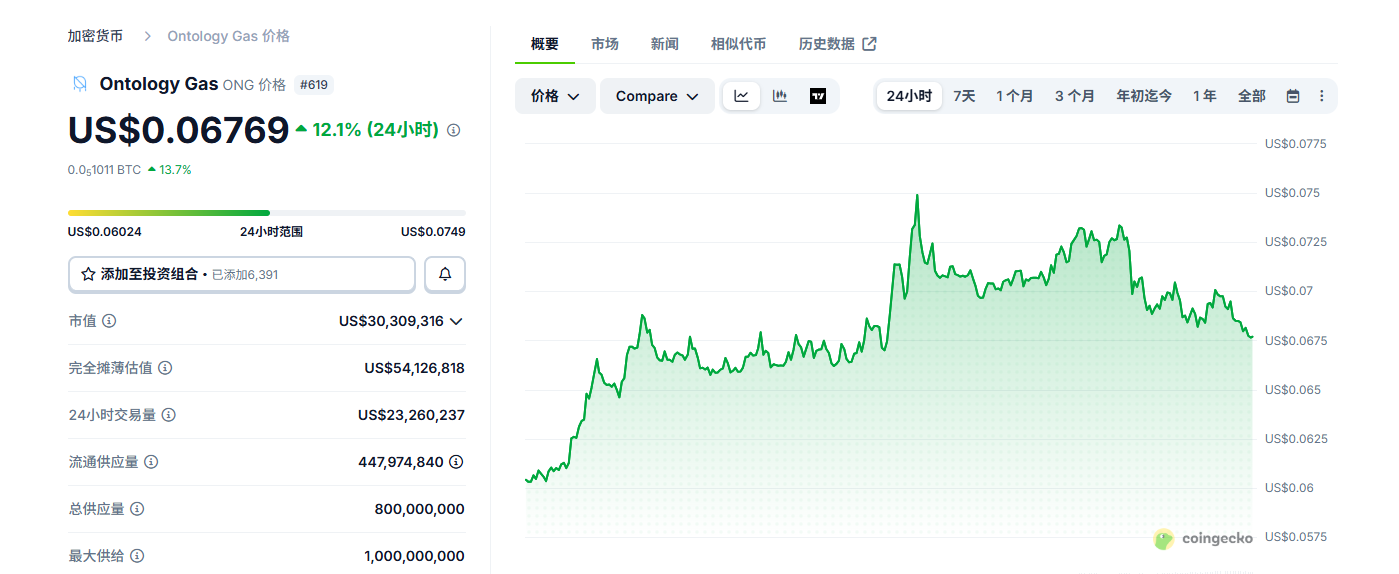
Task: Open the 新闻 tab
Action: click(664, 44)
